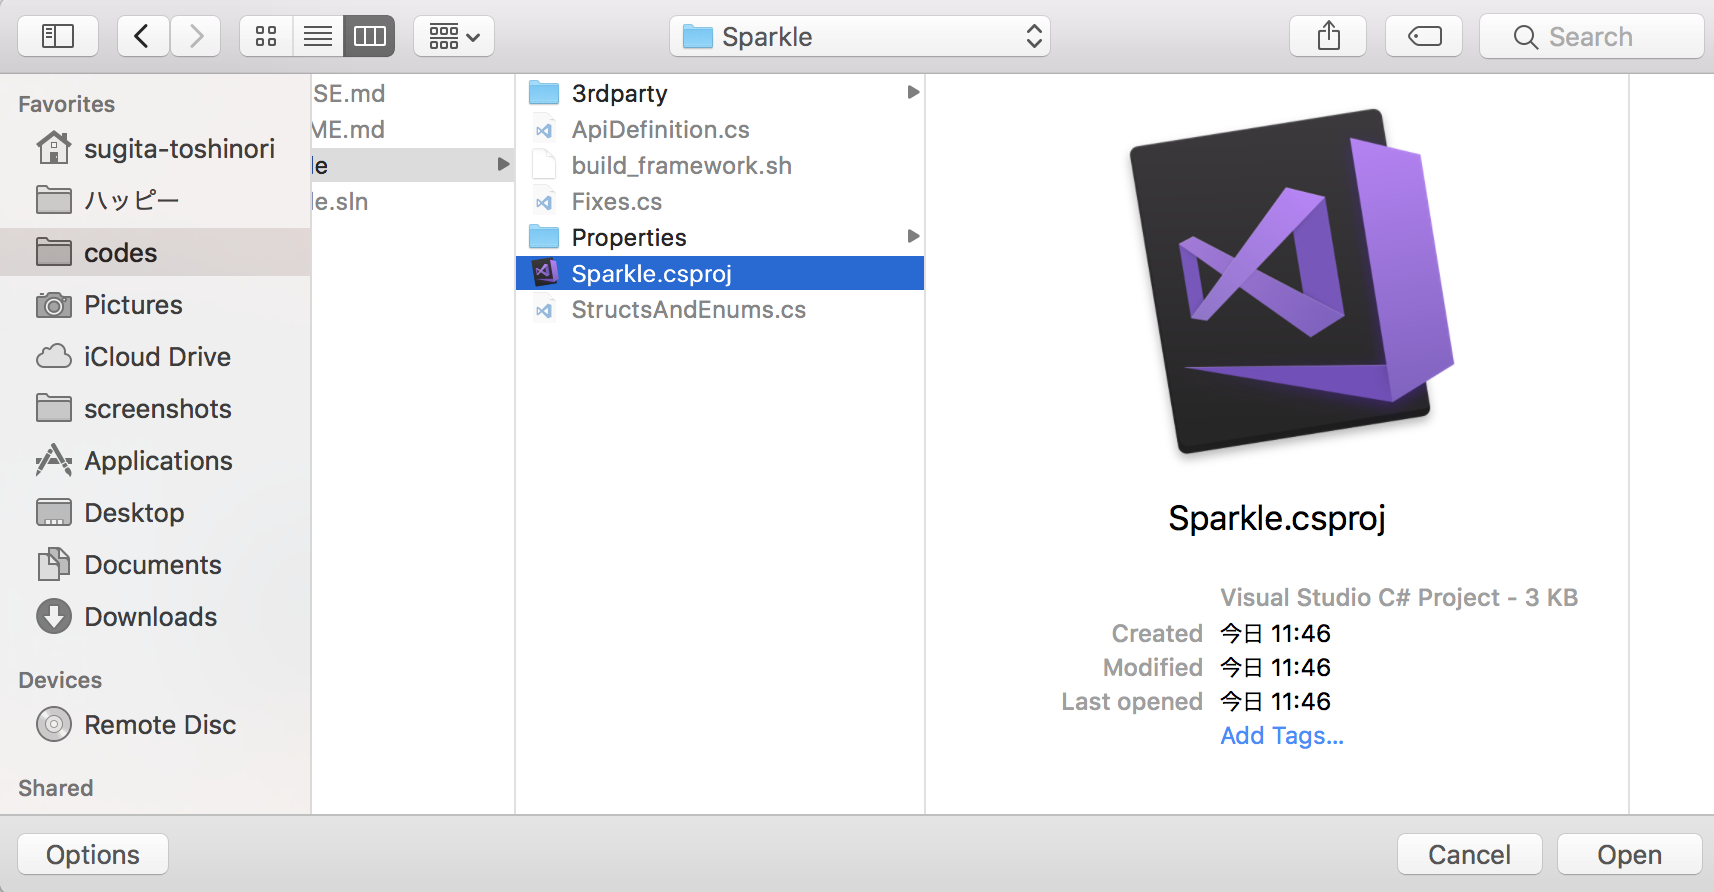Screen dimensions: 1714x892
Task: Focus the Search field
Action: pos(1592,37)
